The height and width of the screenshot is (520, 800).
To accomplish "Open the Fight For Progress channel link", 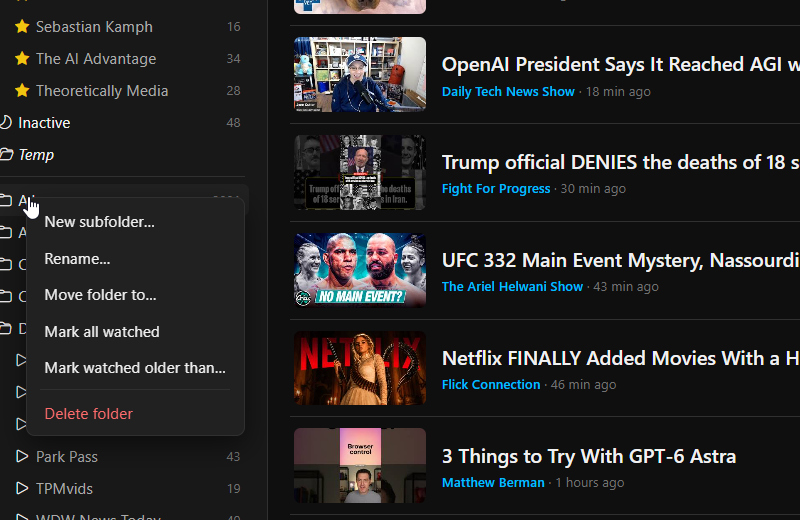I will click(x=496, y=188).
